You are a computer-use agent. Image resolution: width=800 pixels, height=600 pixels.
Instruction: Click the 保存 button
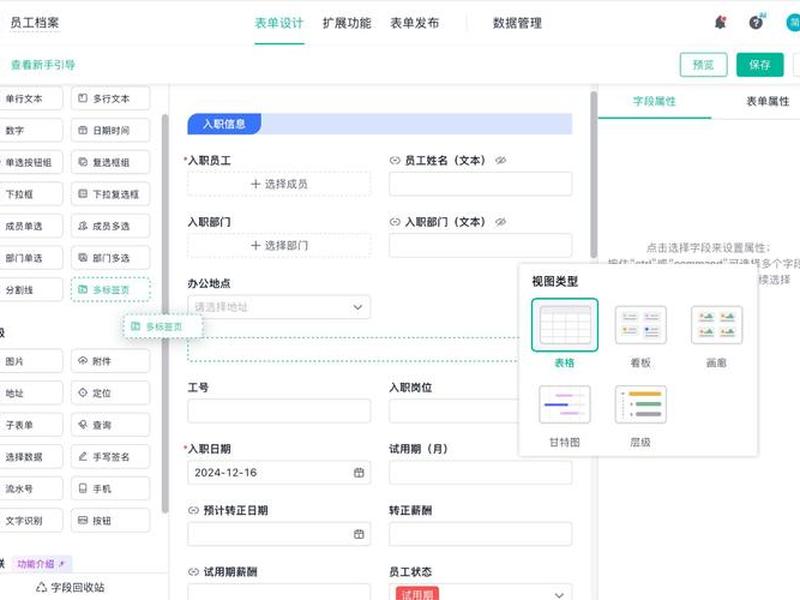click(760, 65)
